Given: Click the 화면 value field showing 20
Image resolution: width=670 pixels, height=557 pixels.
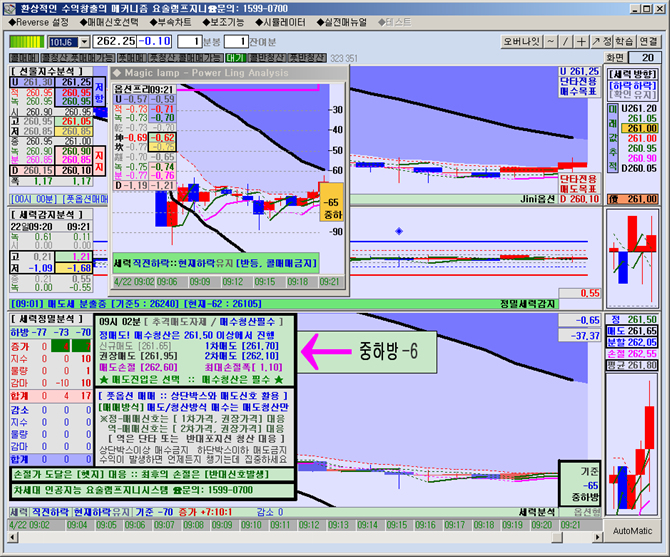Looking at the screenshot, I should point(644,58).
